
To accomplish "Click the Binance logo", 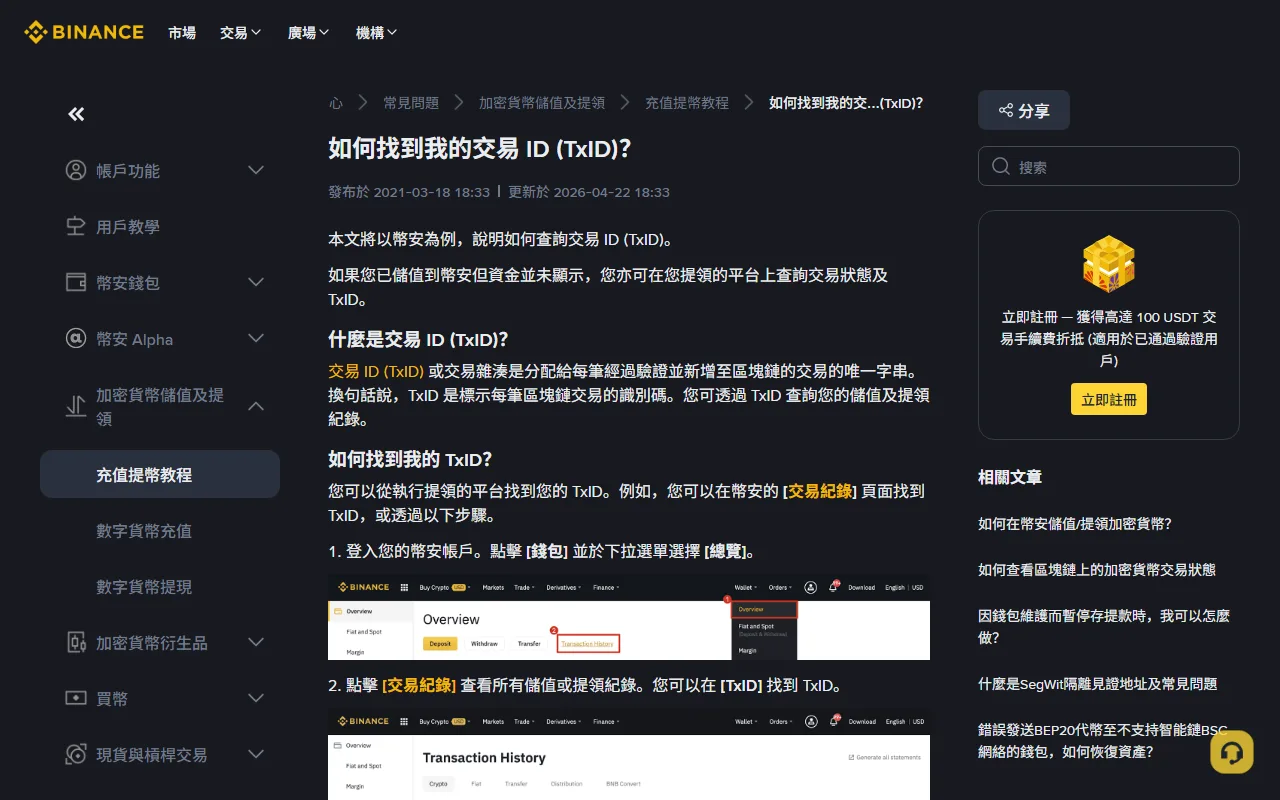I will [84, 32].
